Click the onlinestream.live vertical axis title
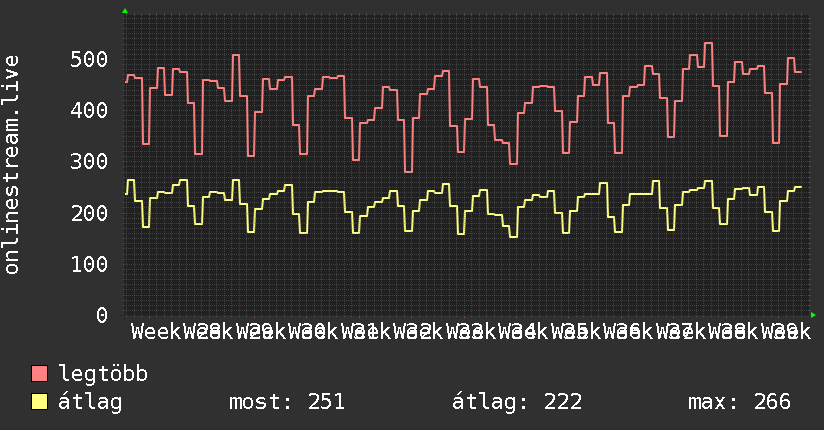824x430 pixels. [11, 165]
